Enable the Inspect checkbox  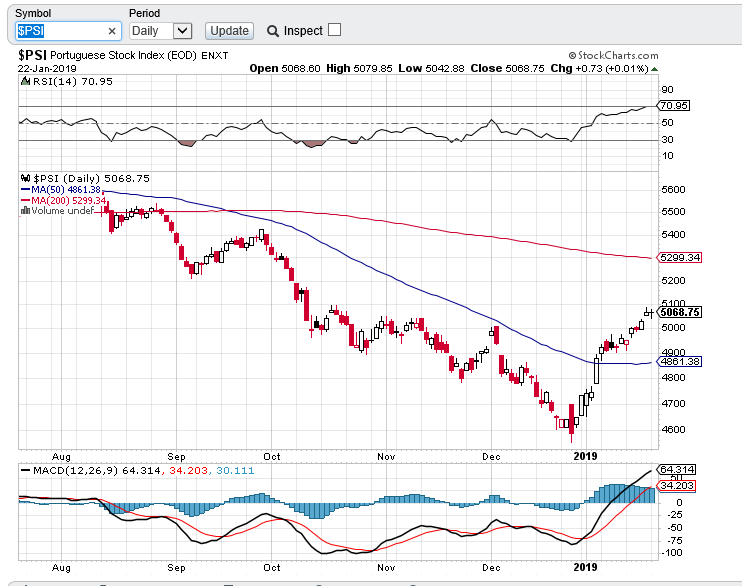(x=334, y=30)
